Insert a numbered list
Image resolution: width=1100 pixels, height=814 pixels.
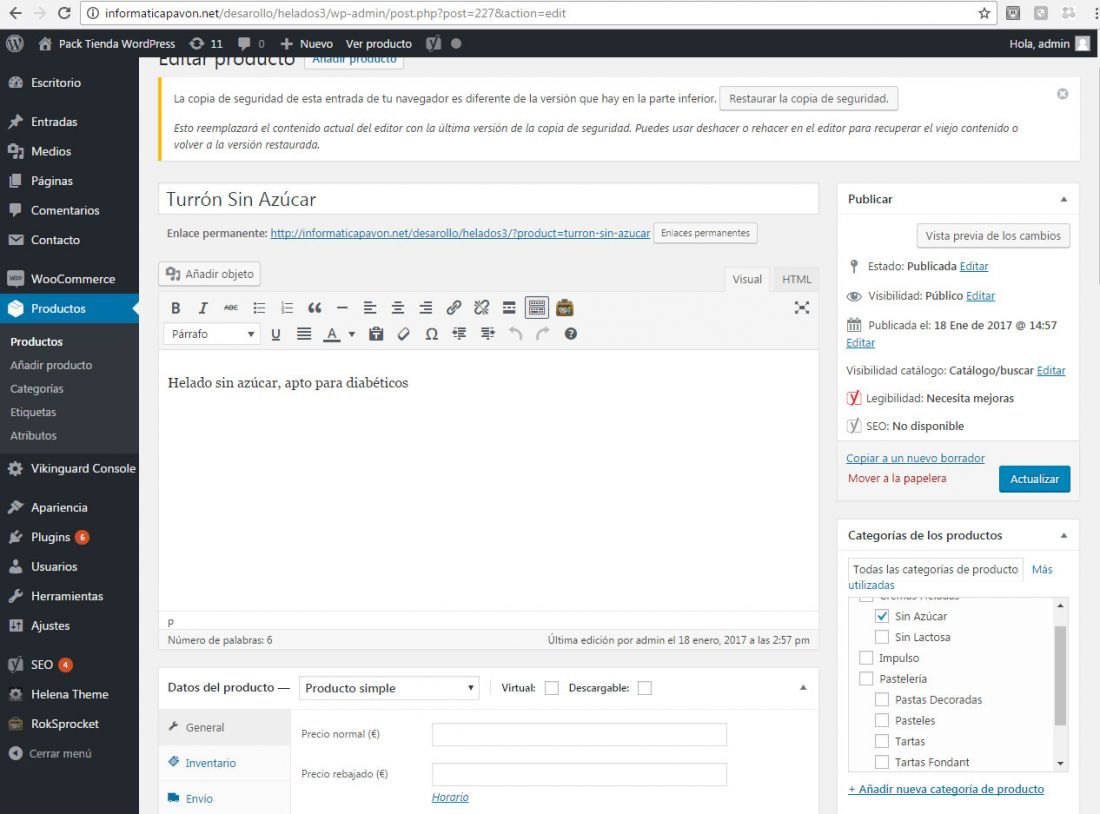287,308
